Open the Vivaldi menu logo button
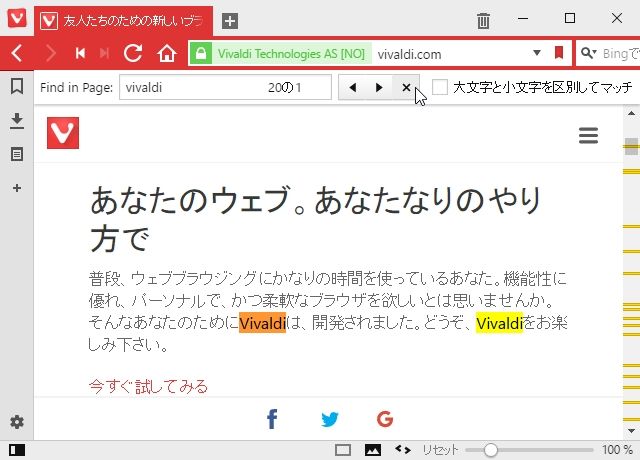Screen dimensions: 640x460 click(x=17, y=18)
